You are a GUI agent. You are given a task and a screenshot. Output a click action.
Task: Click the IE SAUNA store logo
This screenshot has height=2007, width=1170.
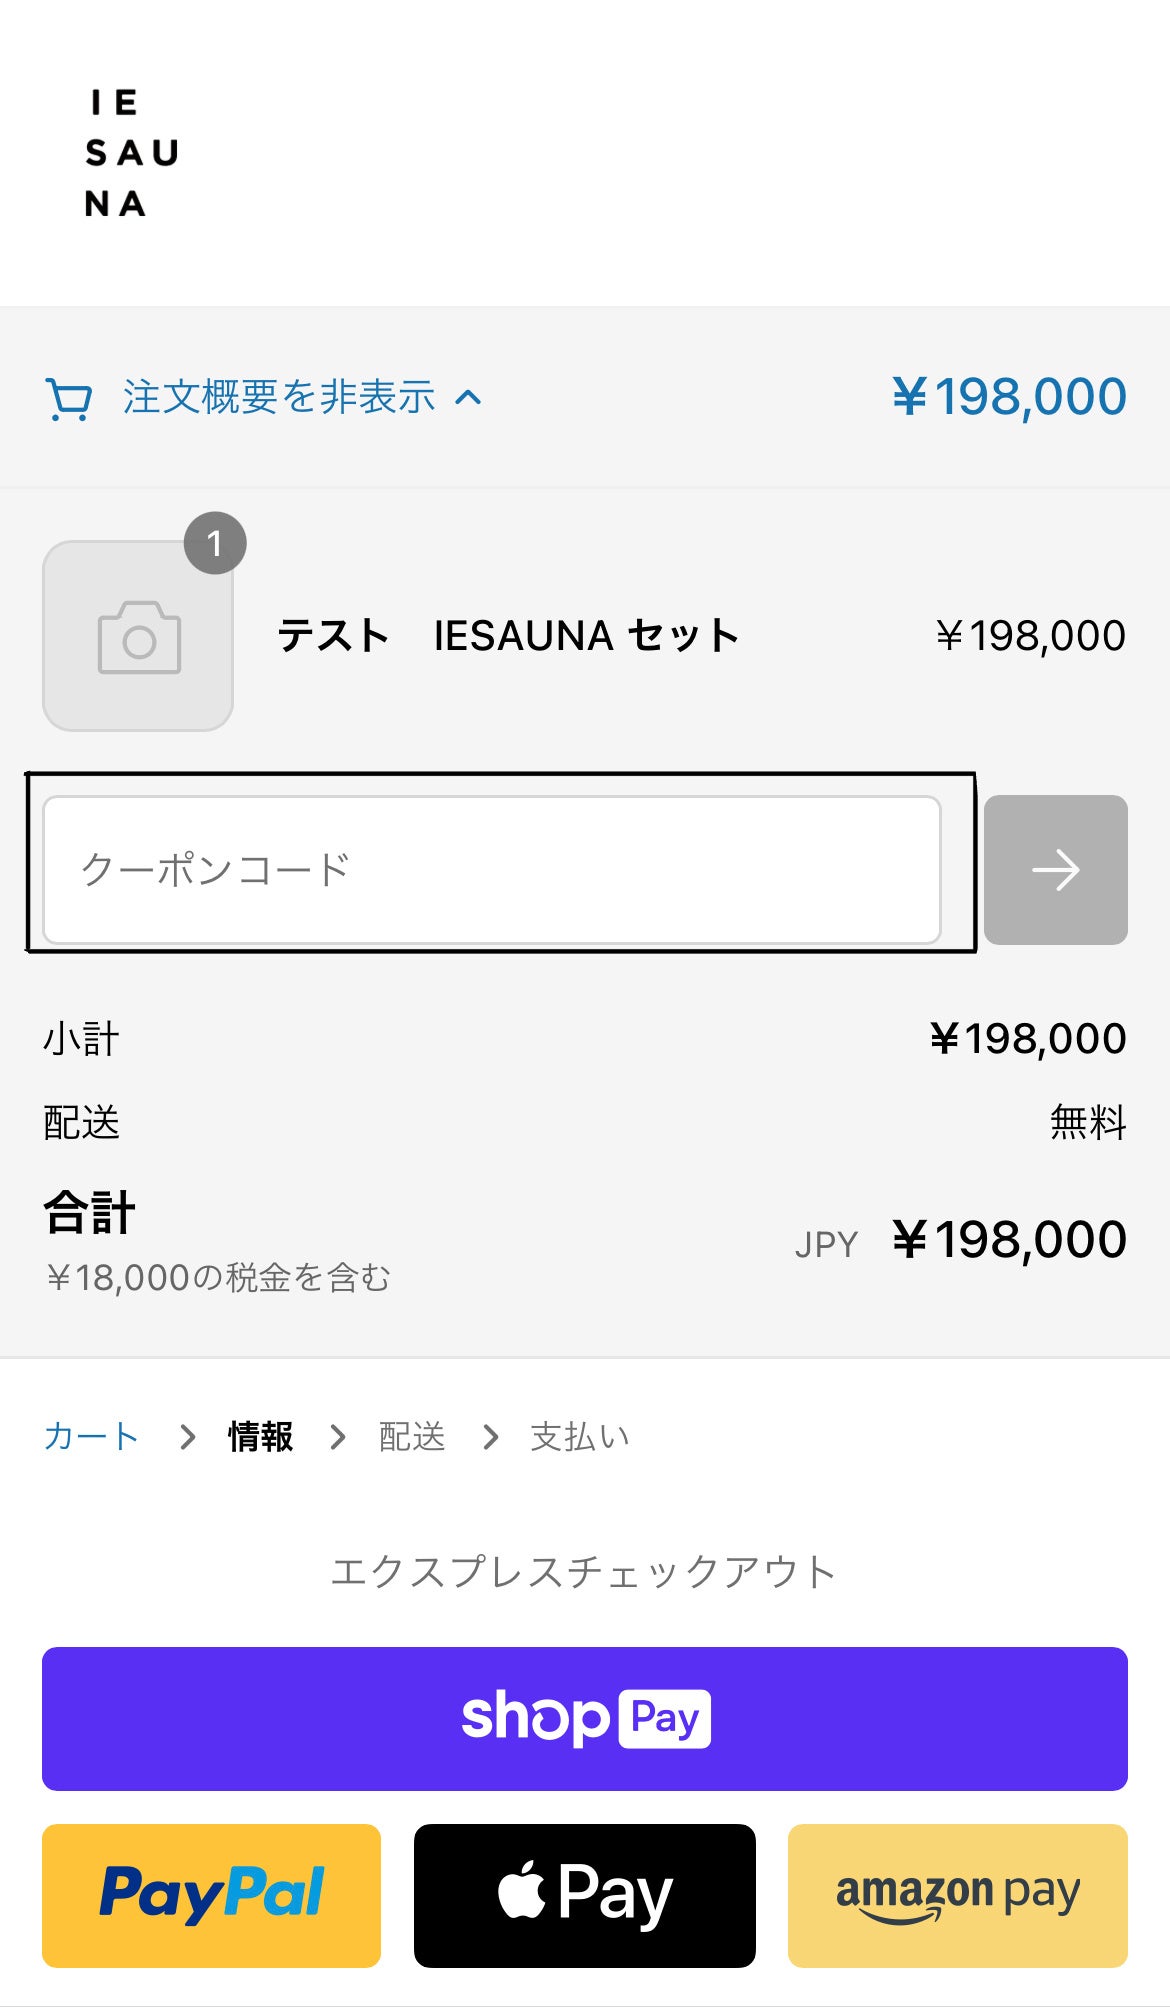tap(131, 153)
